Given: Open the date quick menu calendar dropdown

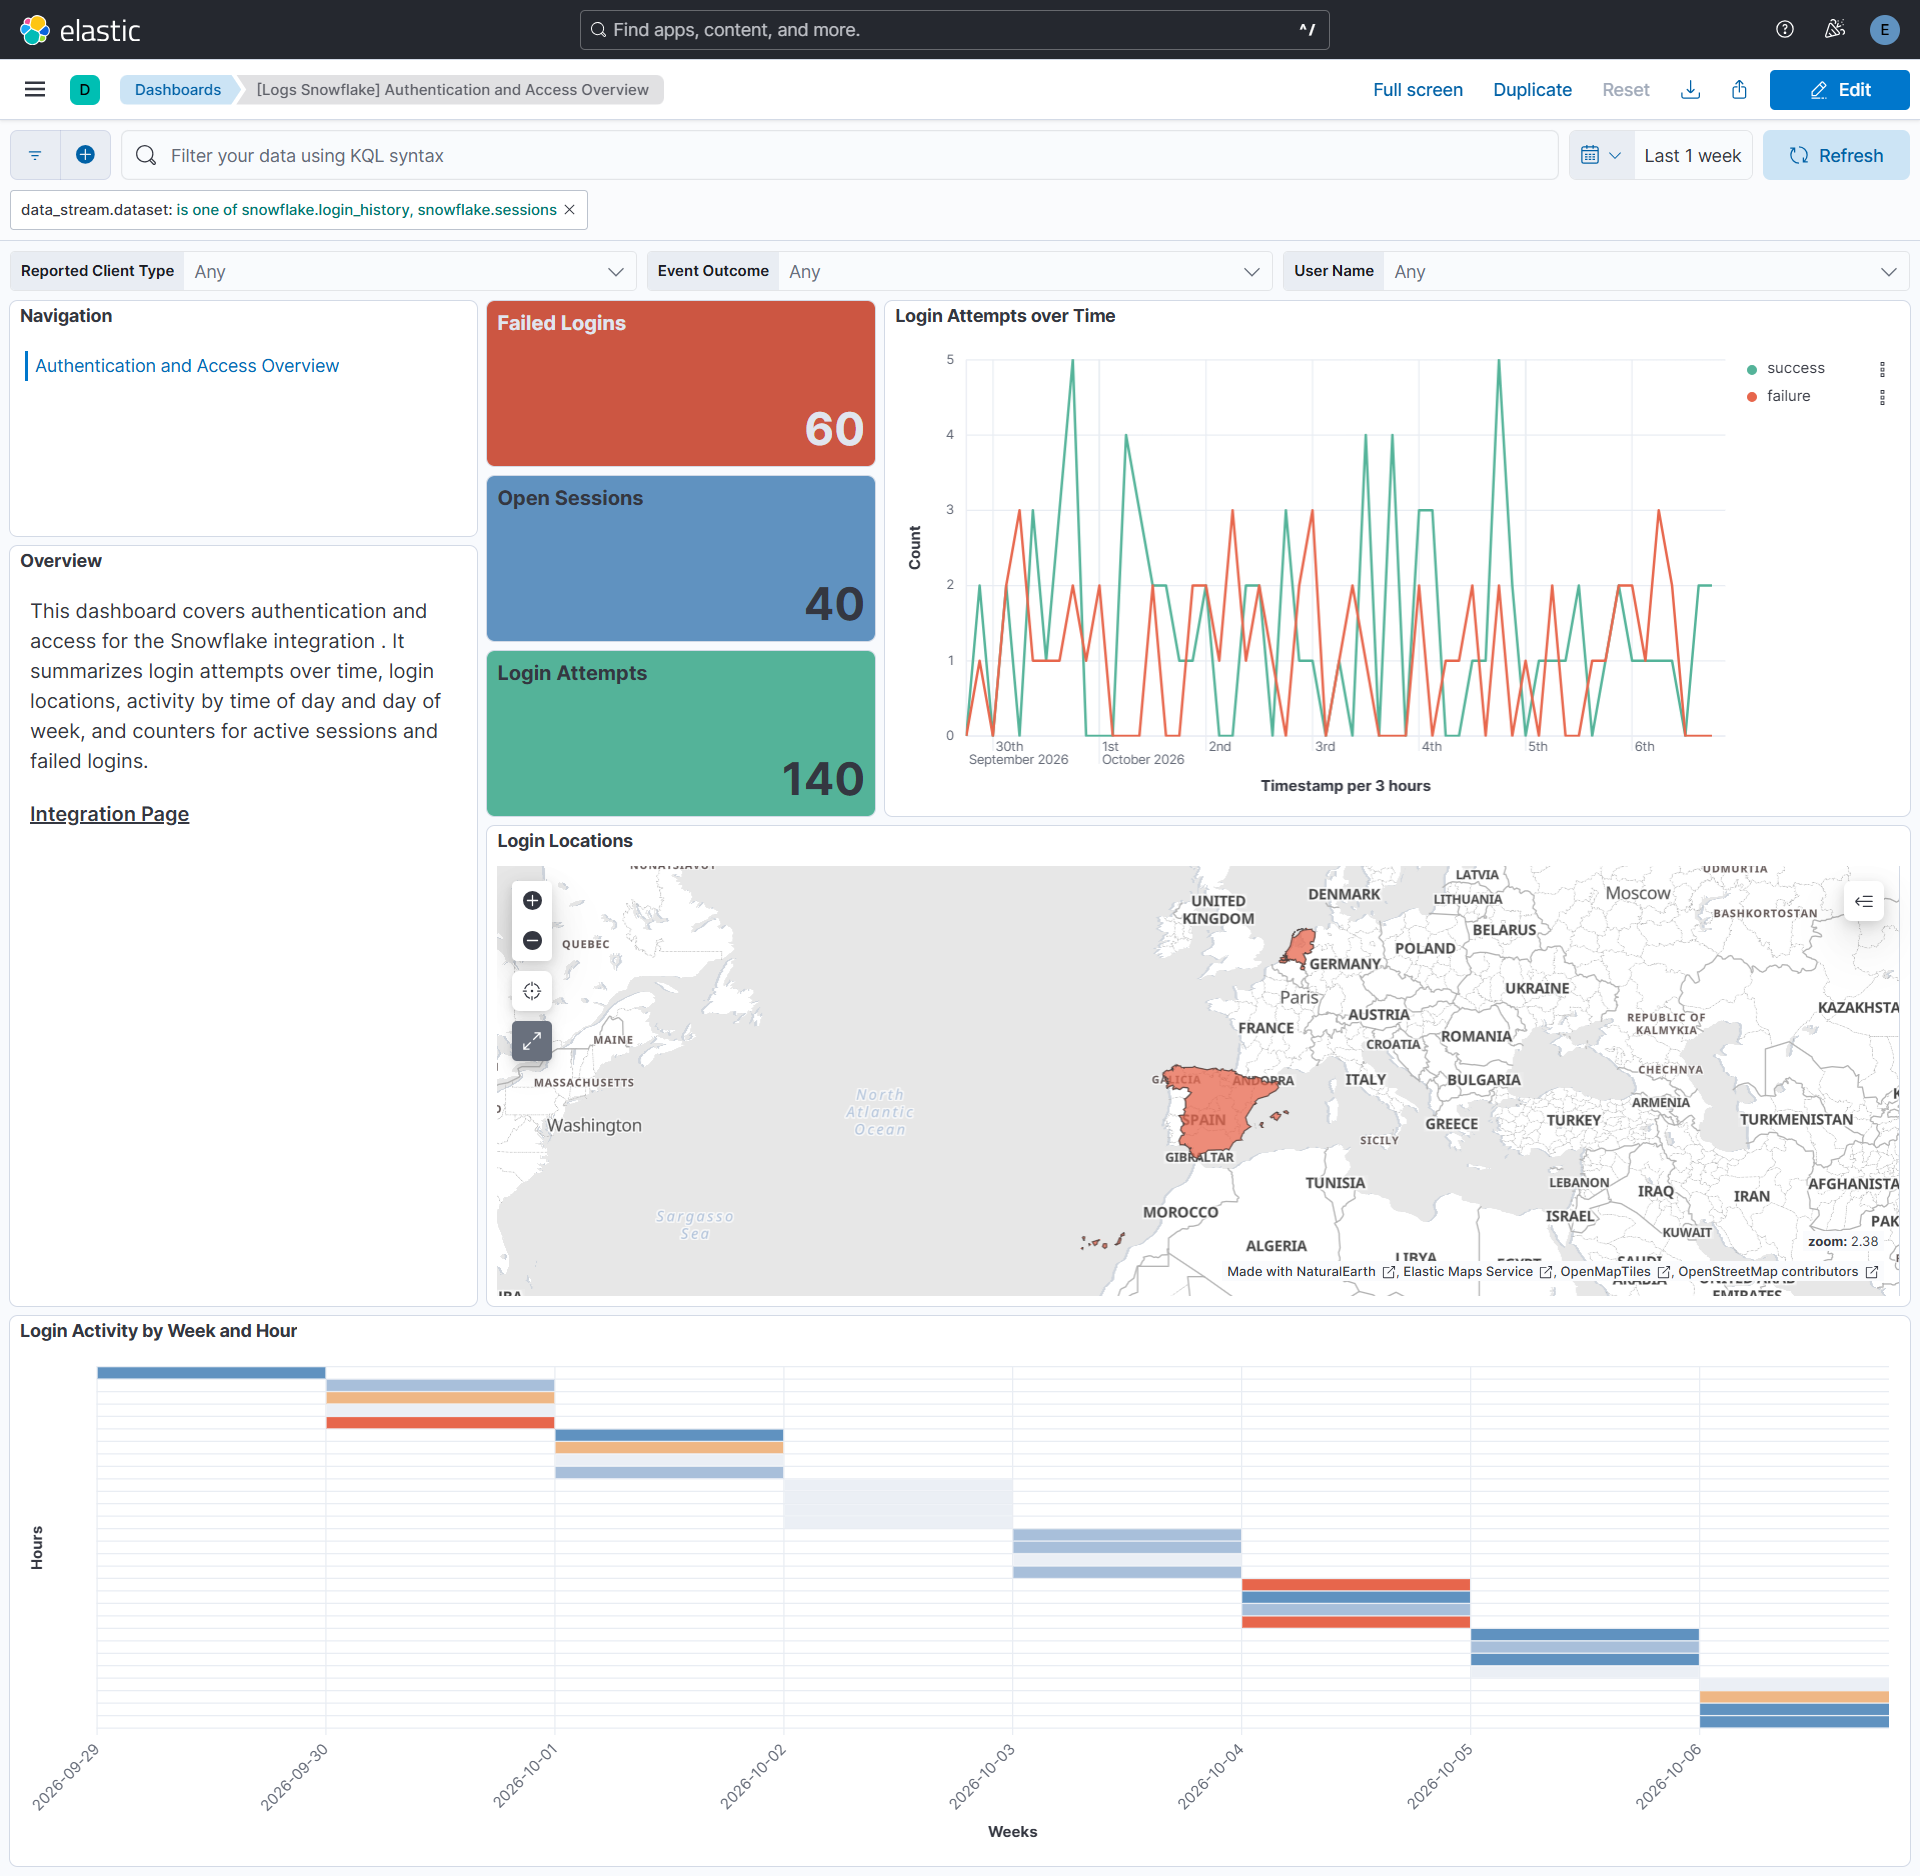Looking at the screenshot, I should [1601, 155].
